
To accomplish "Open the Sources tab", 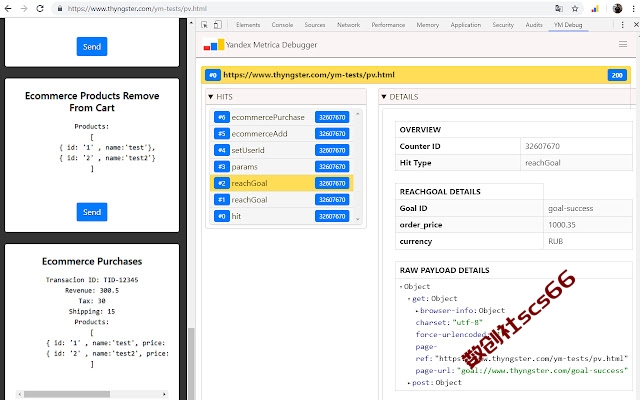I will pyautogui.click(x=315, y=25).
